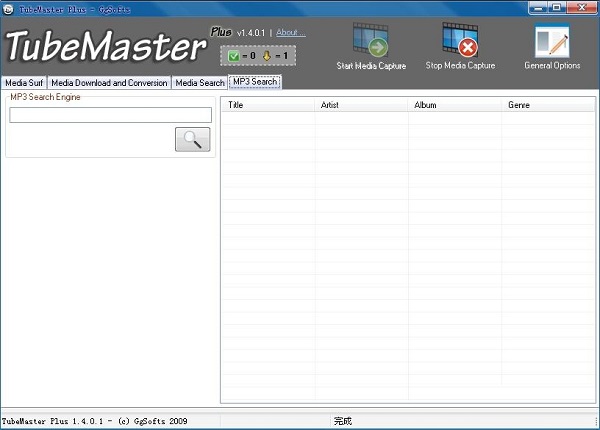The height and width of the screenshot is (430, 600).
Task: Sort results by the Artist column header
Action: [x=361, y=105]
